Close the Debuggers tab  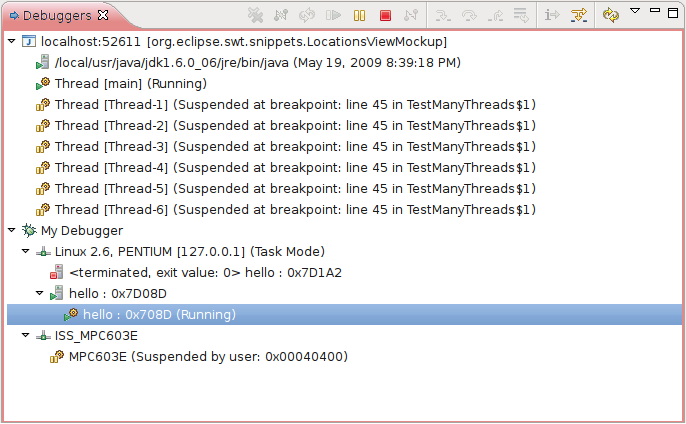pos(103,15)
